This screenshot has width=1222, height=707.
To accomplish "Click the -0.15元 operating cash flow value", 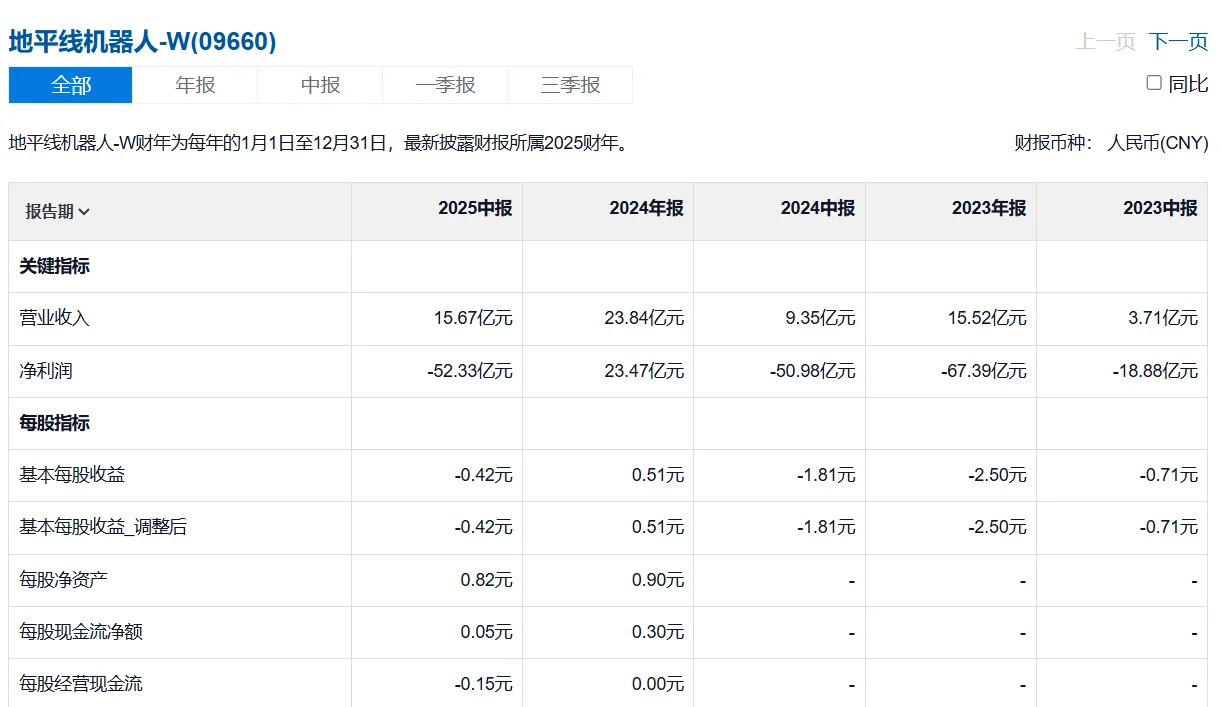I will (484, 684).
